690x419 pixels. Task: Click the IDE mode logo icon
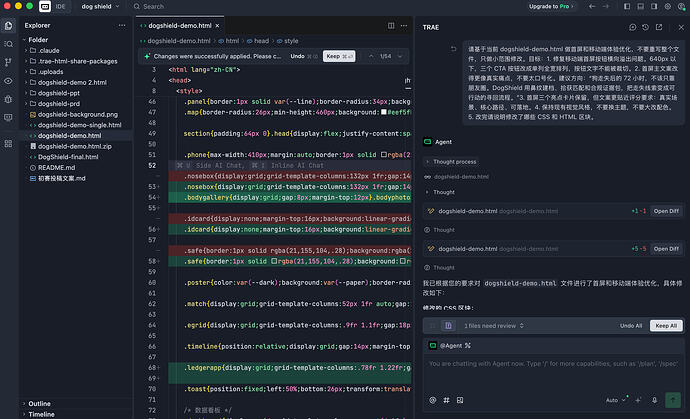click(45, 6)
